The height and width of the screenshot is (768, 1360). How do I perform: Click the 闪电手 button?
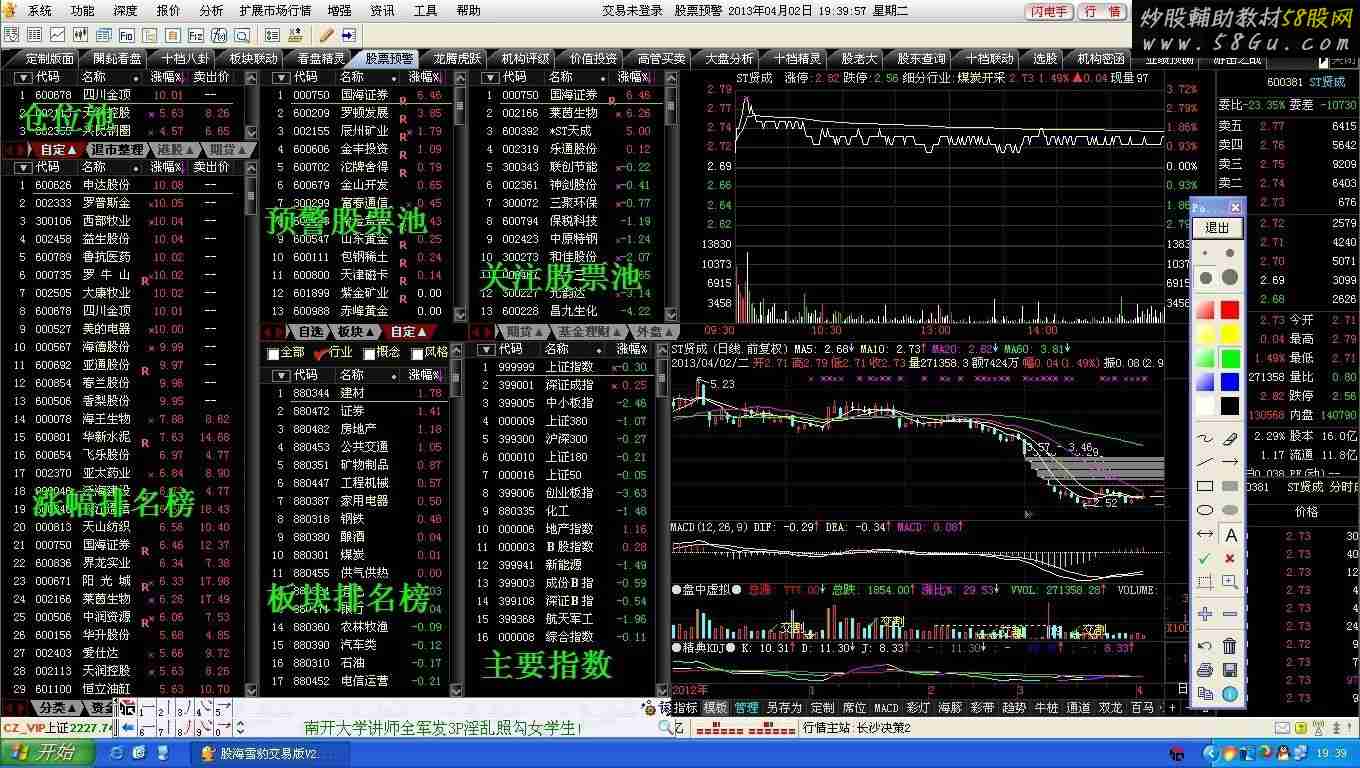[1049, 12]
